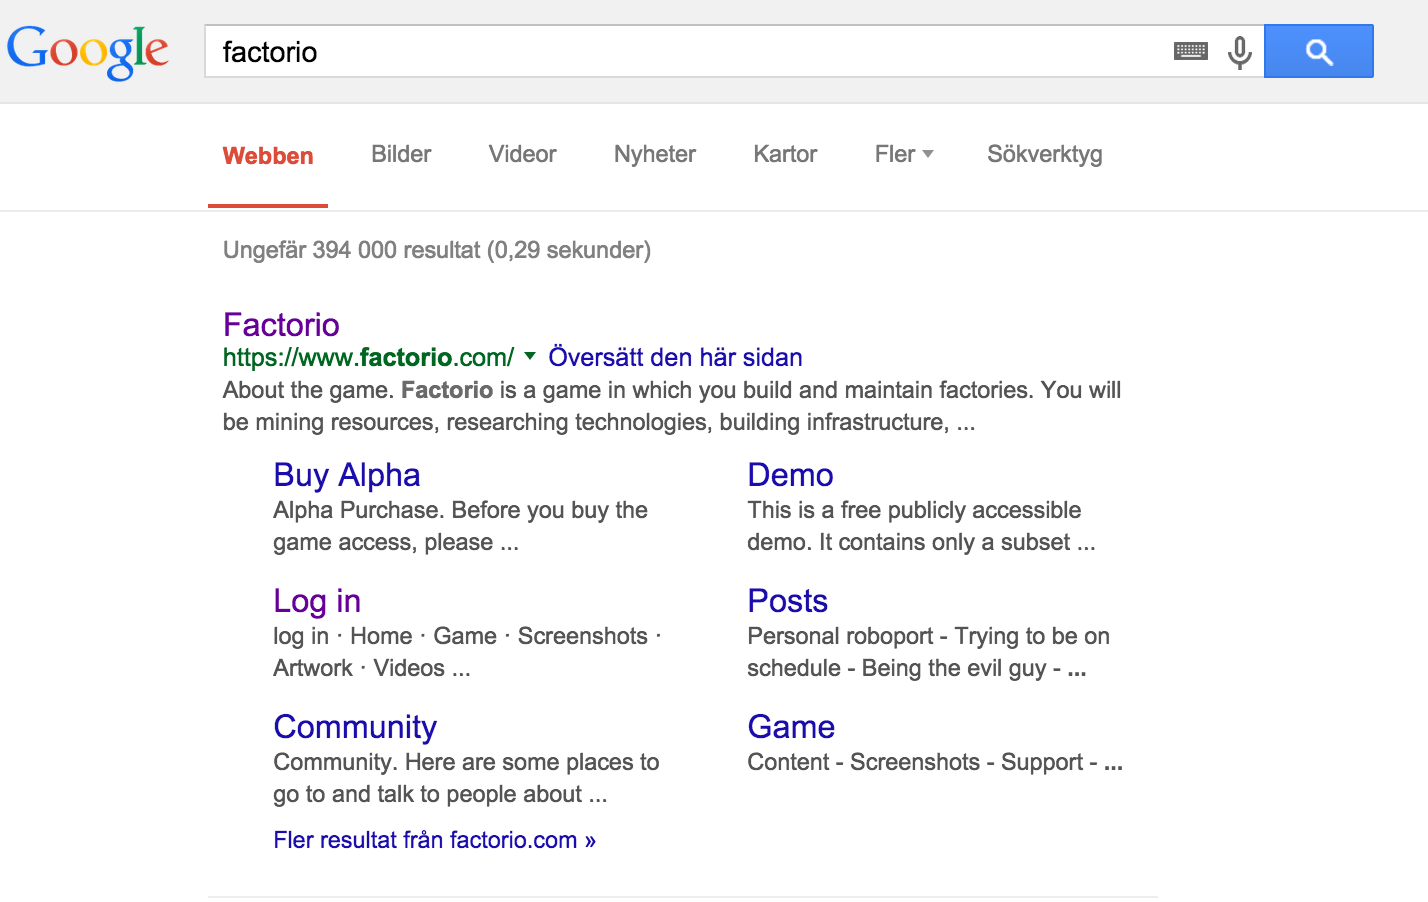Screen dimensions: 1428x902
Task: Start voice search with microphone icon
Action: point(1240,52)
